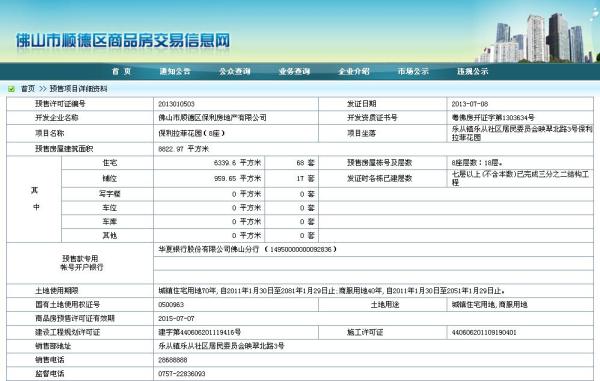Click the 写字楼 row label
600x381 pixels.
pyautogui.click(x=109, y=194)
